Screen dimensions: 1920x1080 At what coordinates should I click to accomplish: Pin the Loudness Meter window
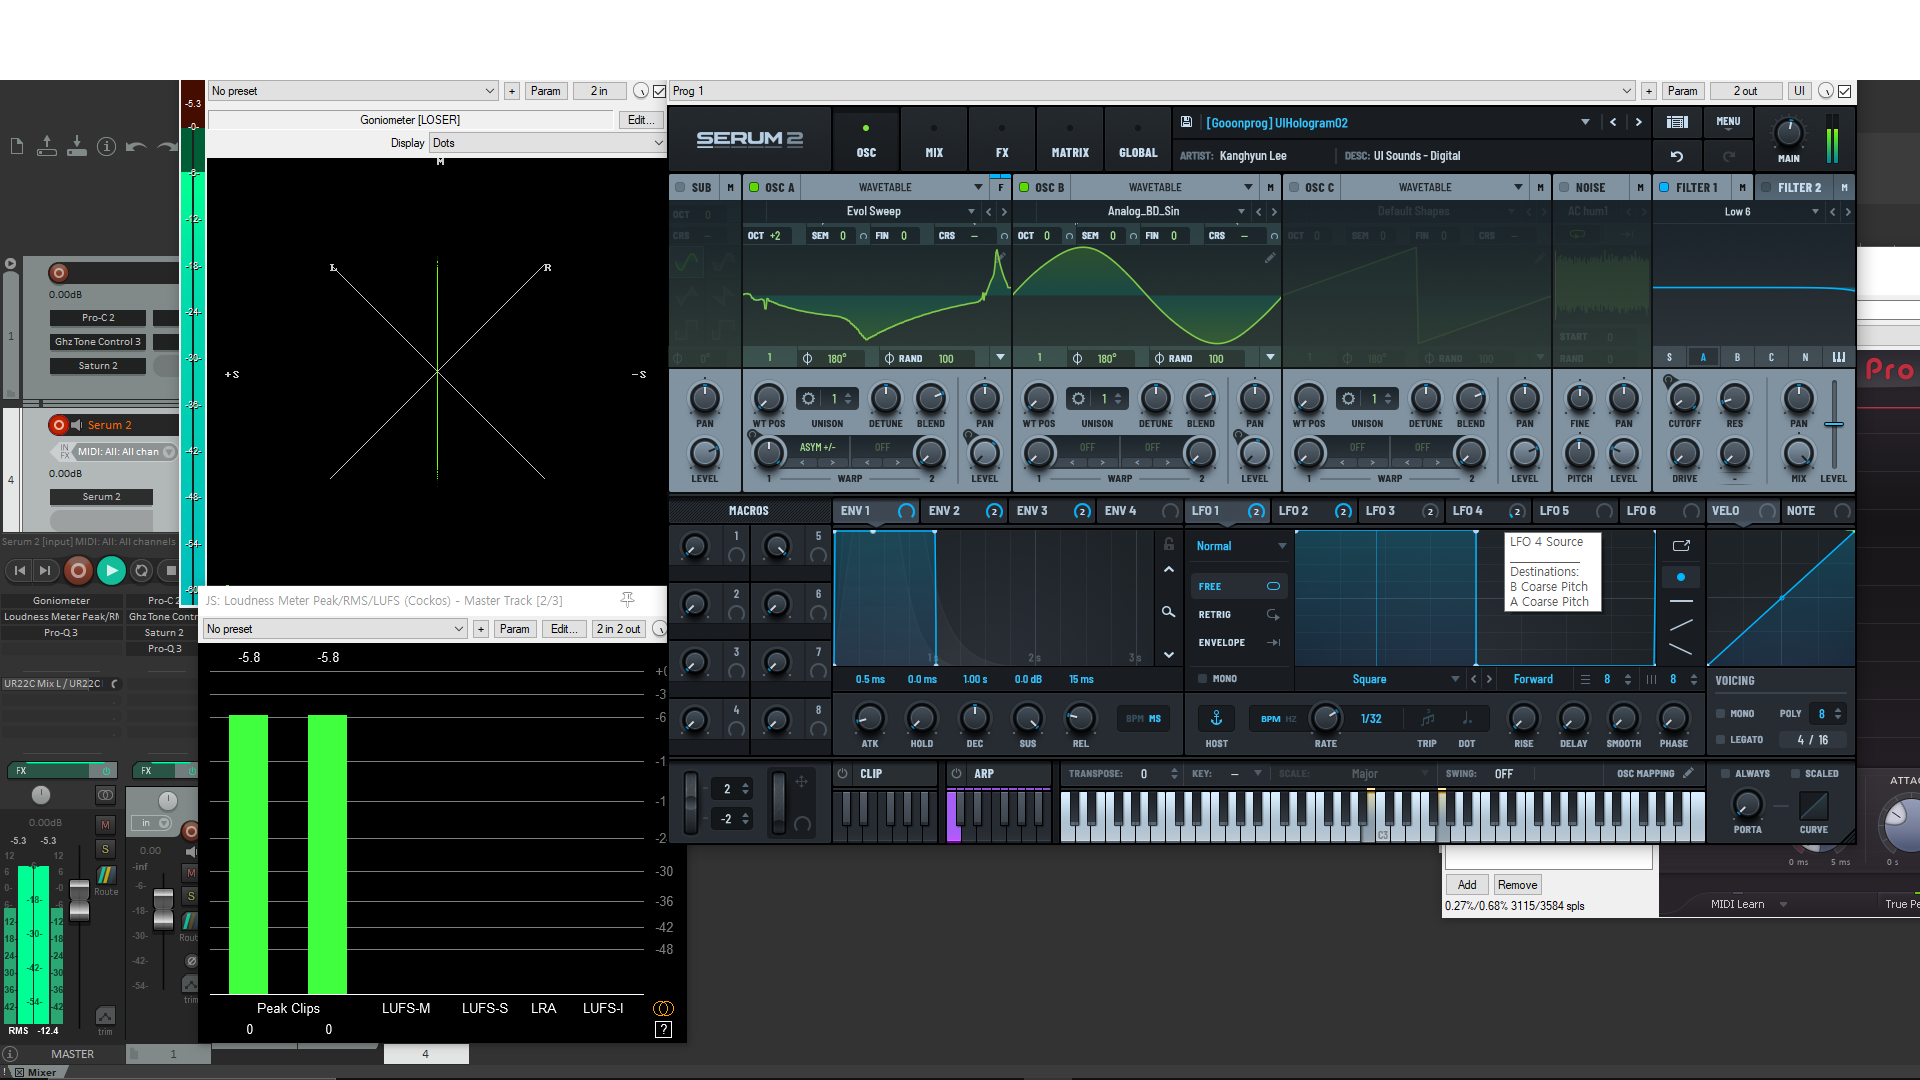pyautogui.click(x=627, y=599)
